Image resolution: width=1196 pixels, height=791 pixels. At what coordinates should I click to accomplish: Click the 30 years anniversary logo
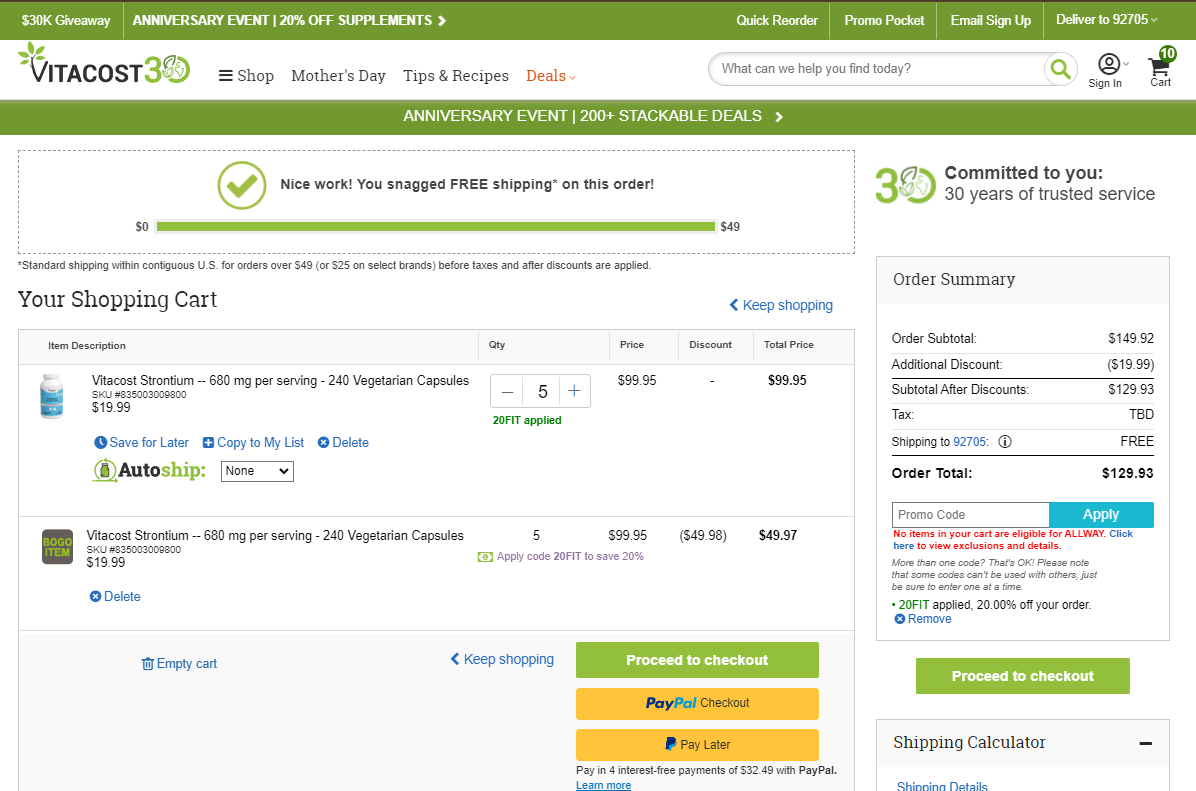pos(905,185)
